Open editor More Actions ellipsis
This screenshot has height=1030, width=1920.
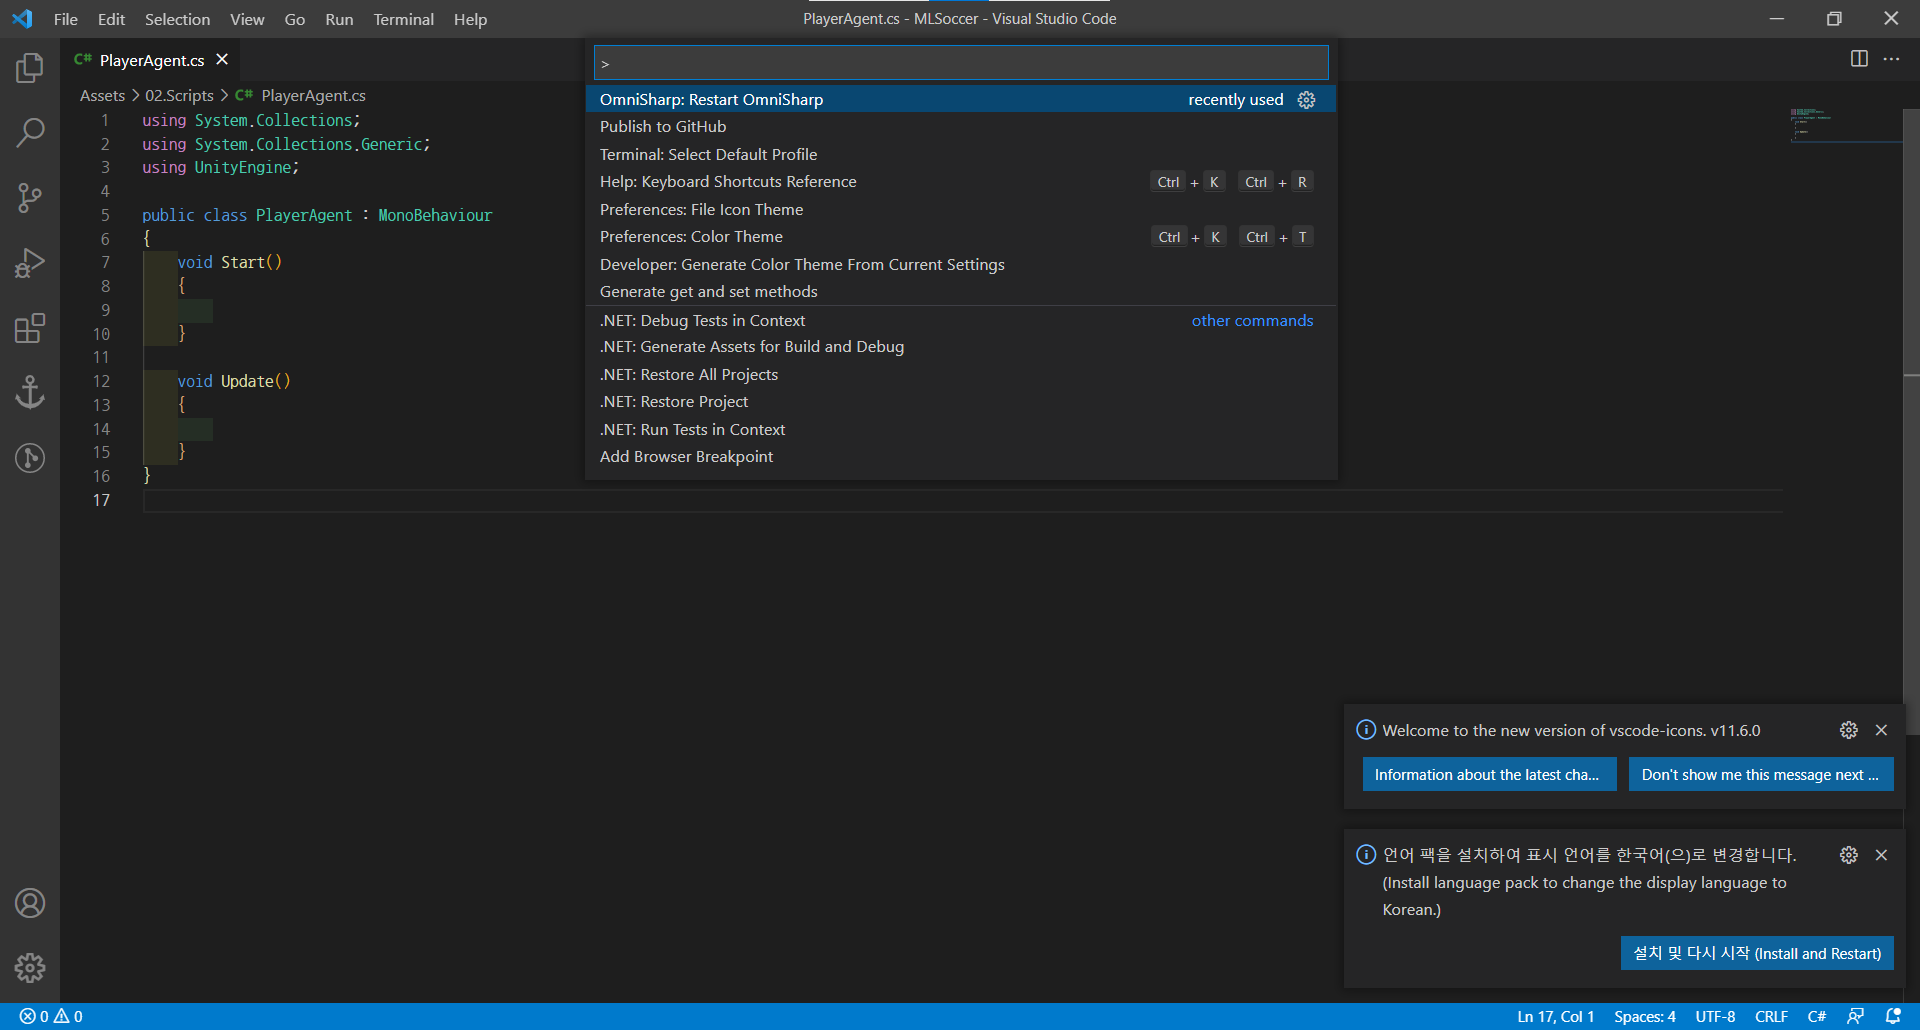pyautogui.click(x=1891, y=59)
